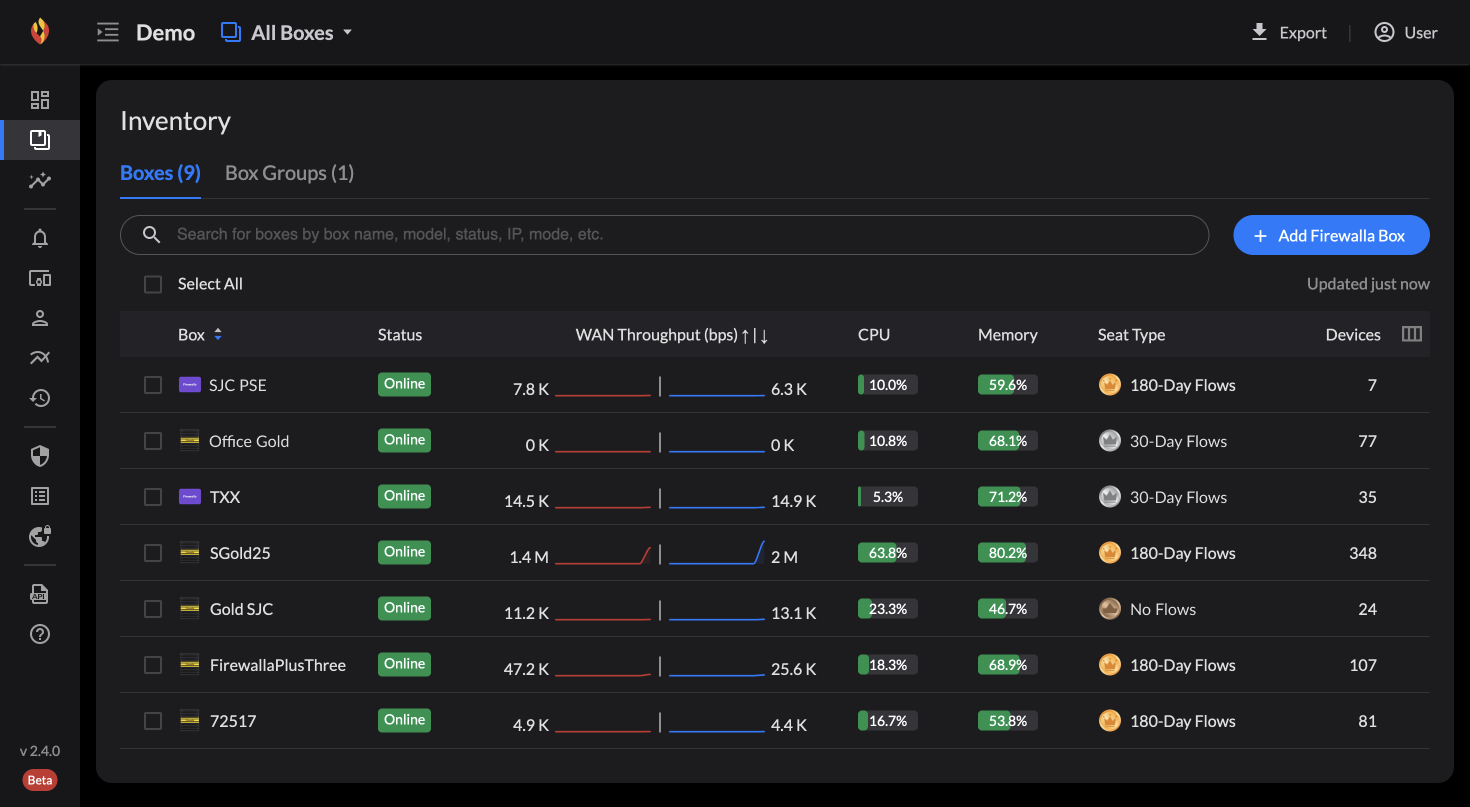Click the Devices column header
The image size is (1470, 807).
[x=1353, y=335]
